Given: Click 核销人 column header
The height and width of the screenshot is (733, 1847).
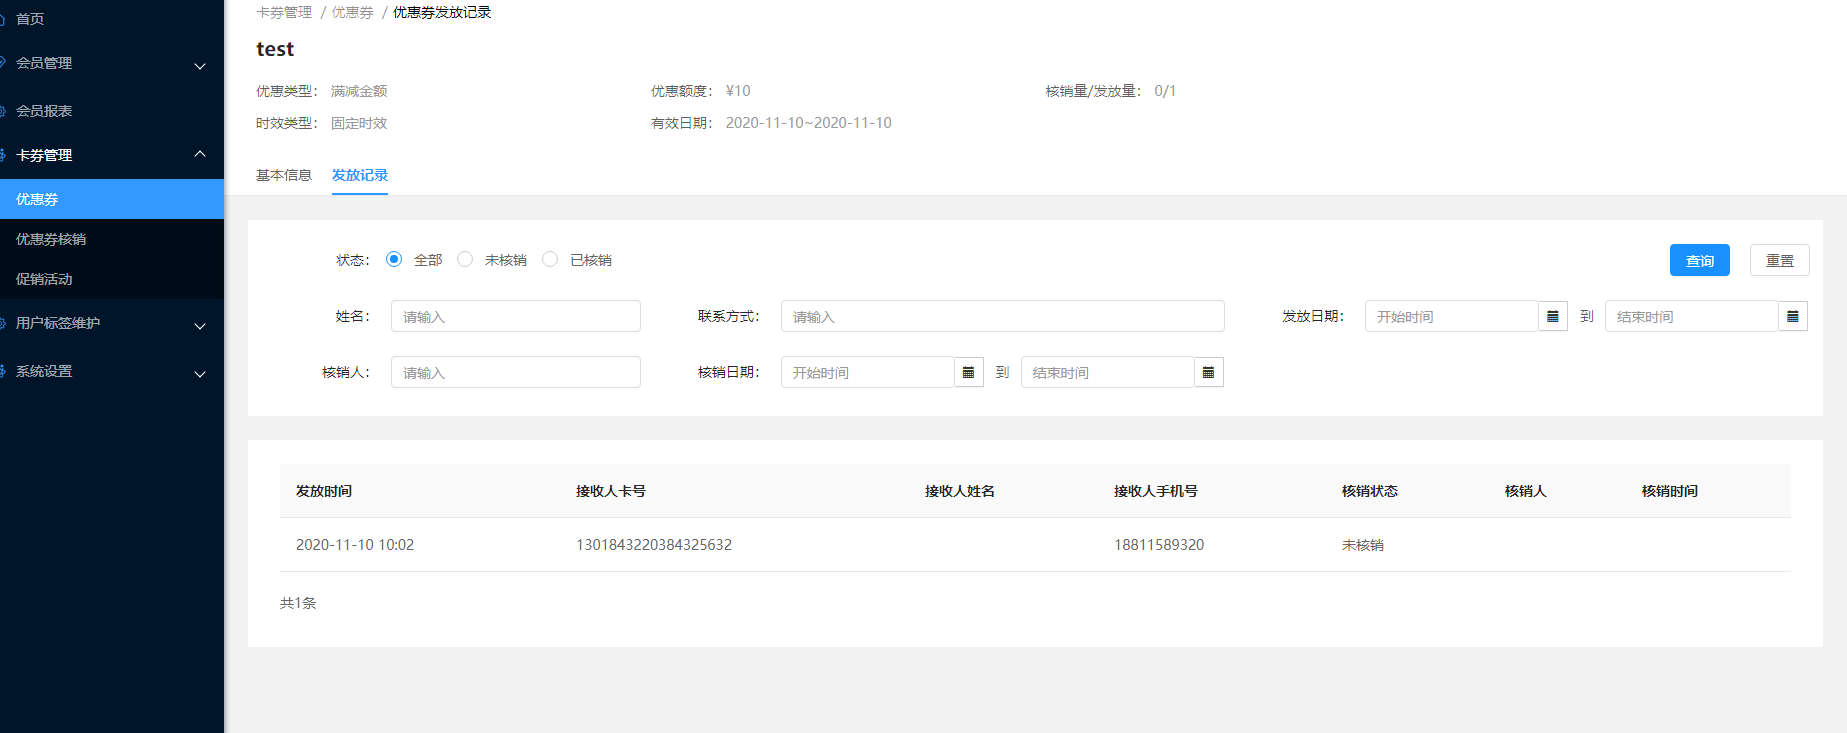Looking at the screenshot, I should pos(1526,491).
